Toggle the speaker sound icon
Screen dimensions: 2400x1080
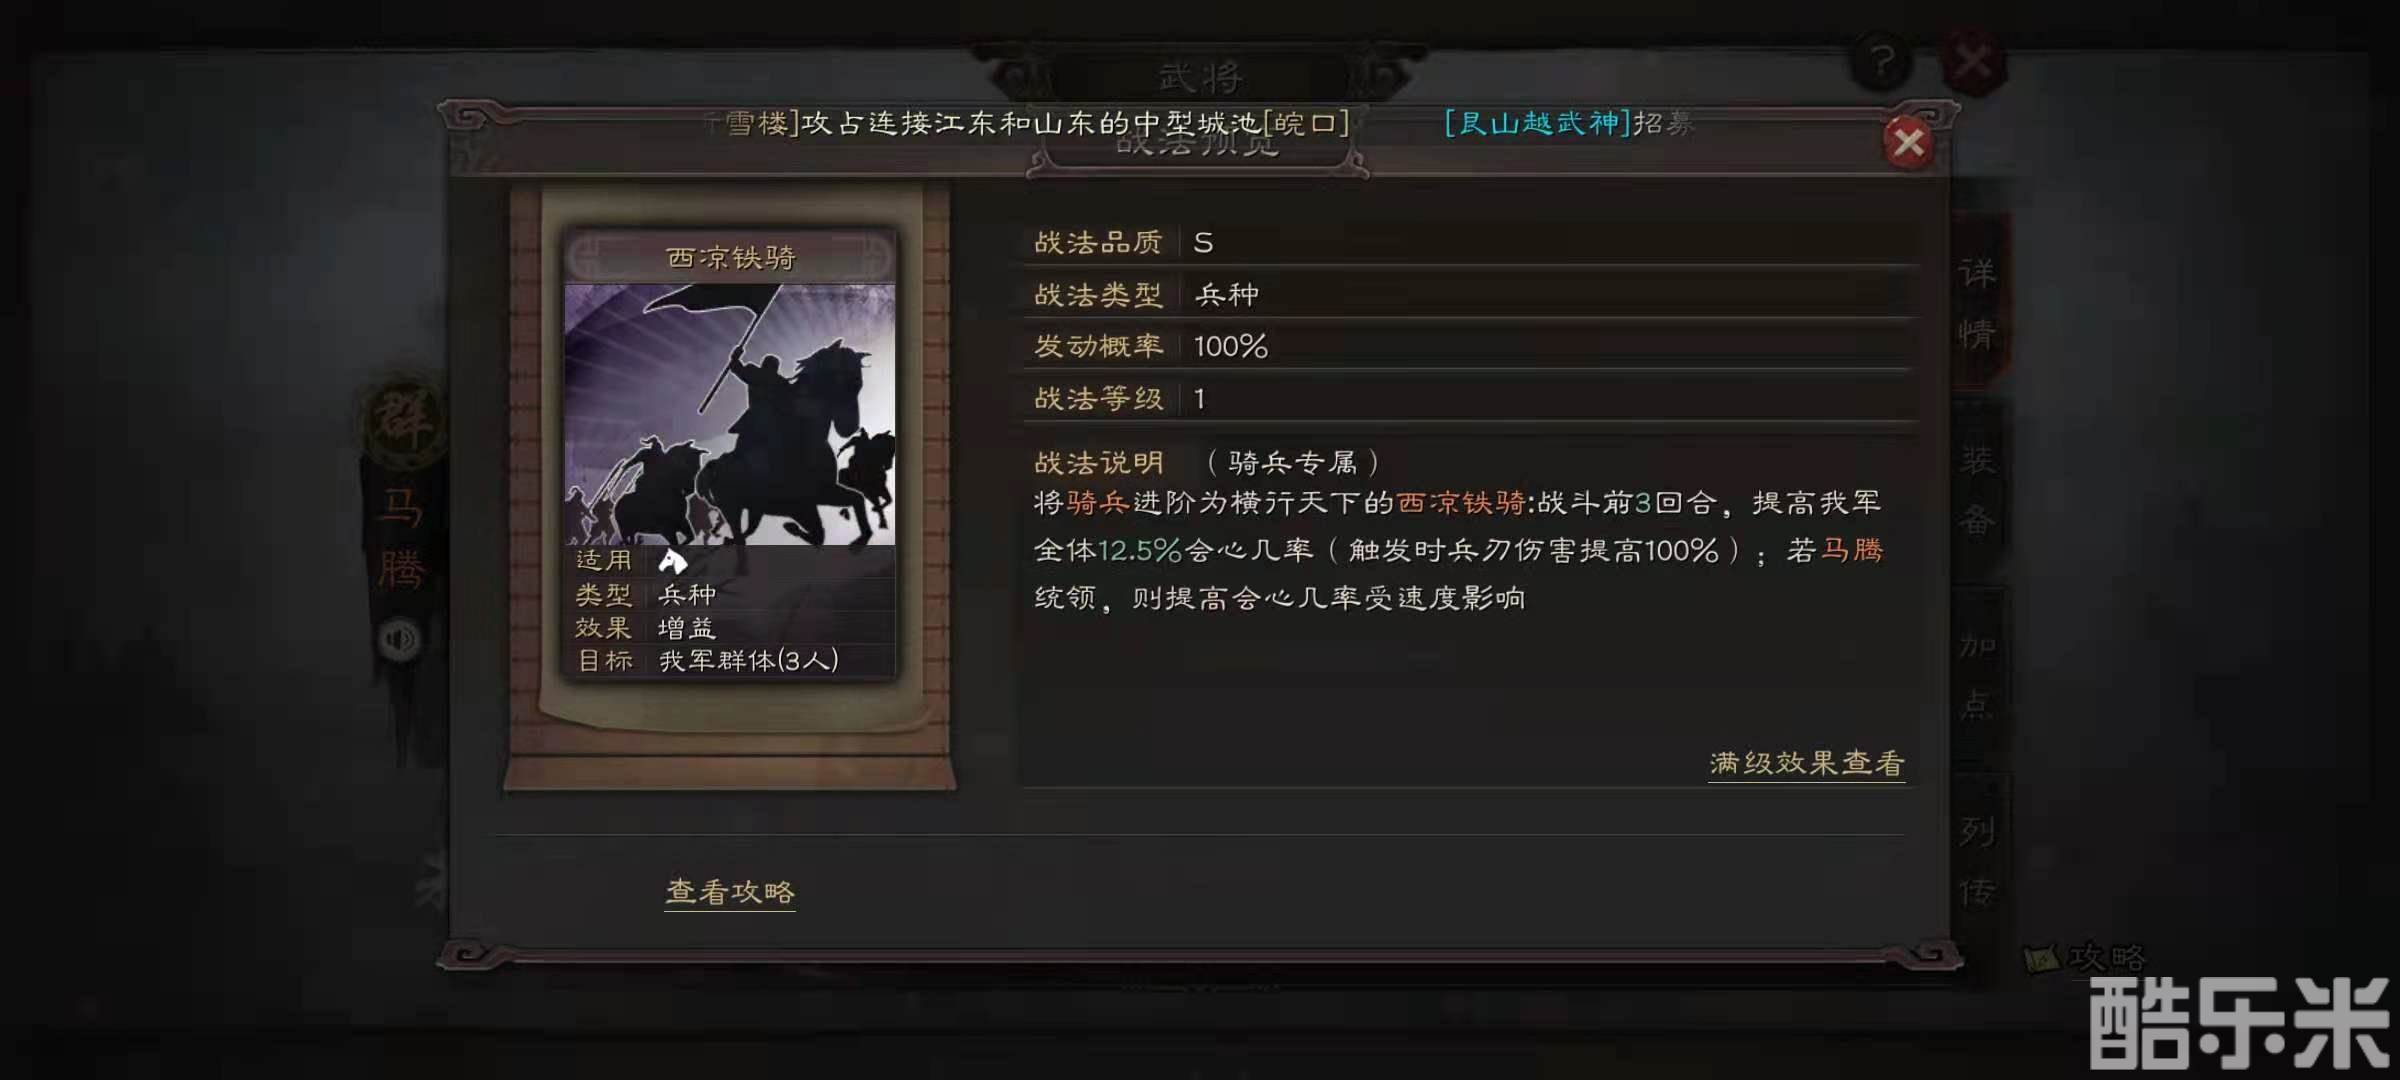tap(400, 639)
